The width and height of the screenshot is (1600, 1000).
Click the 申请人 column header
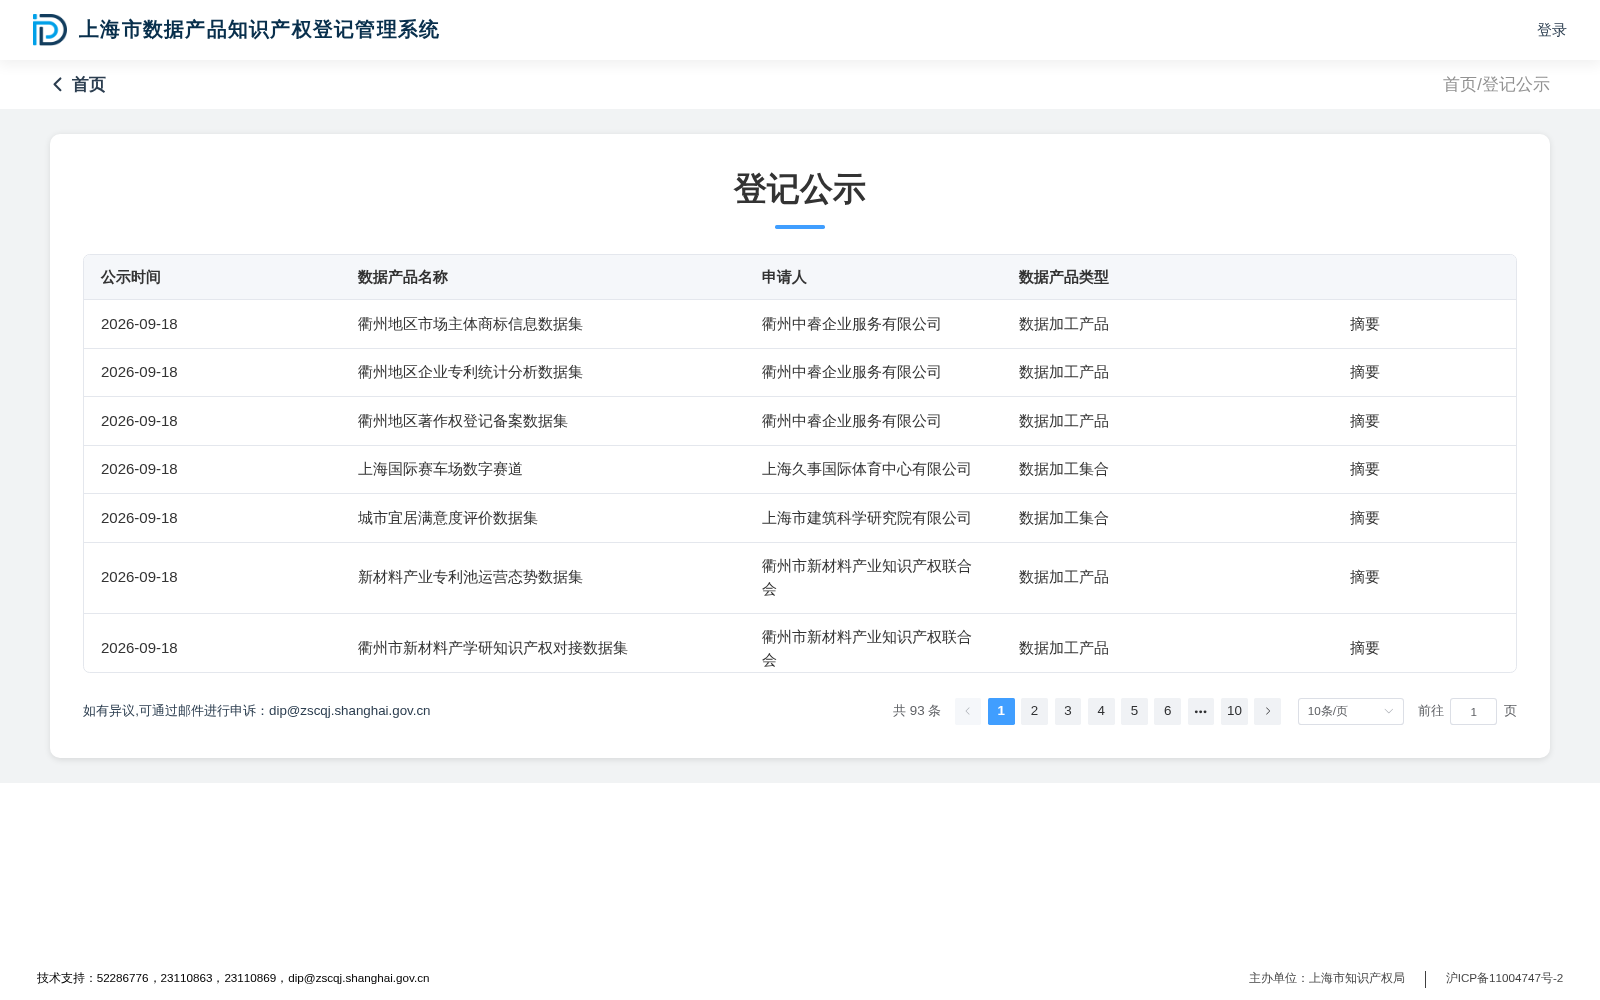(x=784, y=277)
